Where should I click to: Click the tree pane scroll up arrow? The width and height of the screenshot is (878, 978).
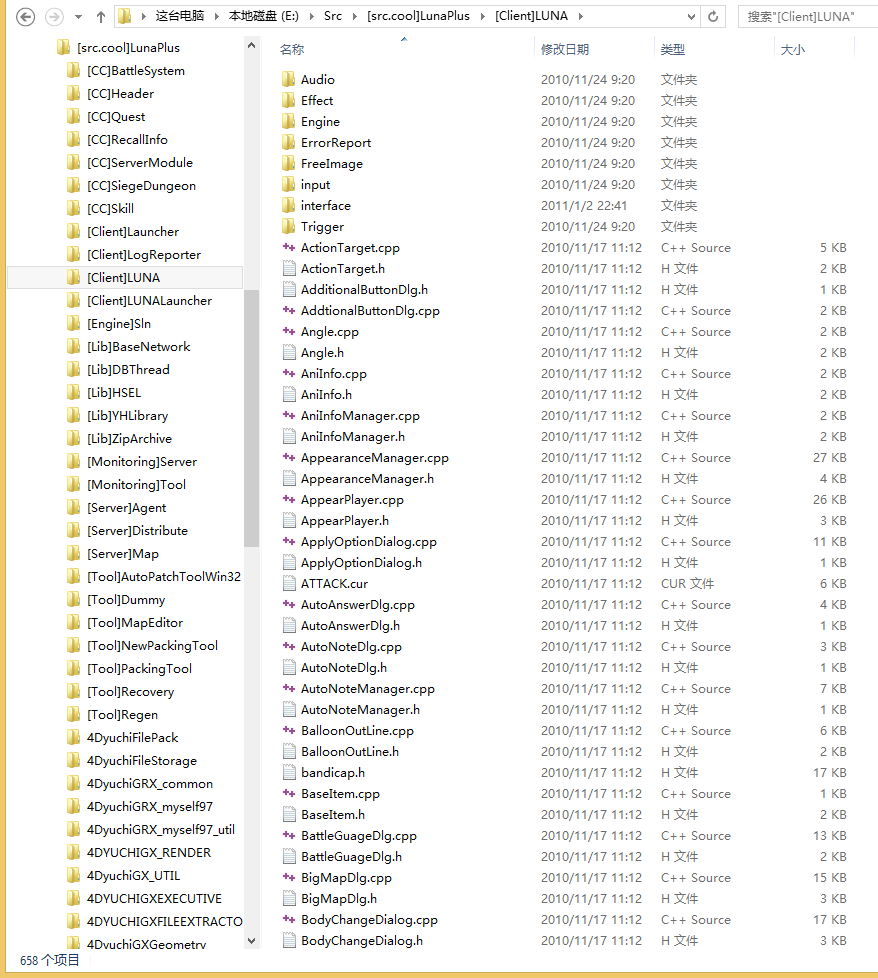(x=251, y=45)
